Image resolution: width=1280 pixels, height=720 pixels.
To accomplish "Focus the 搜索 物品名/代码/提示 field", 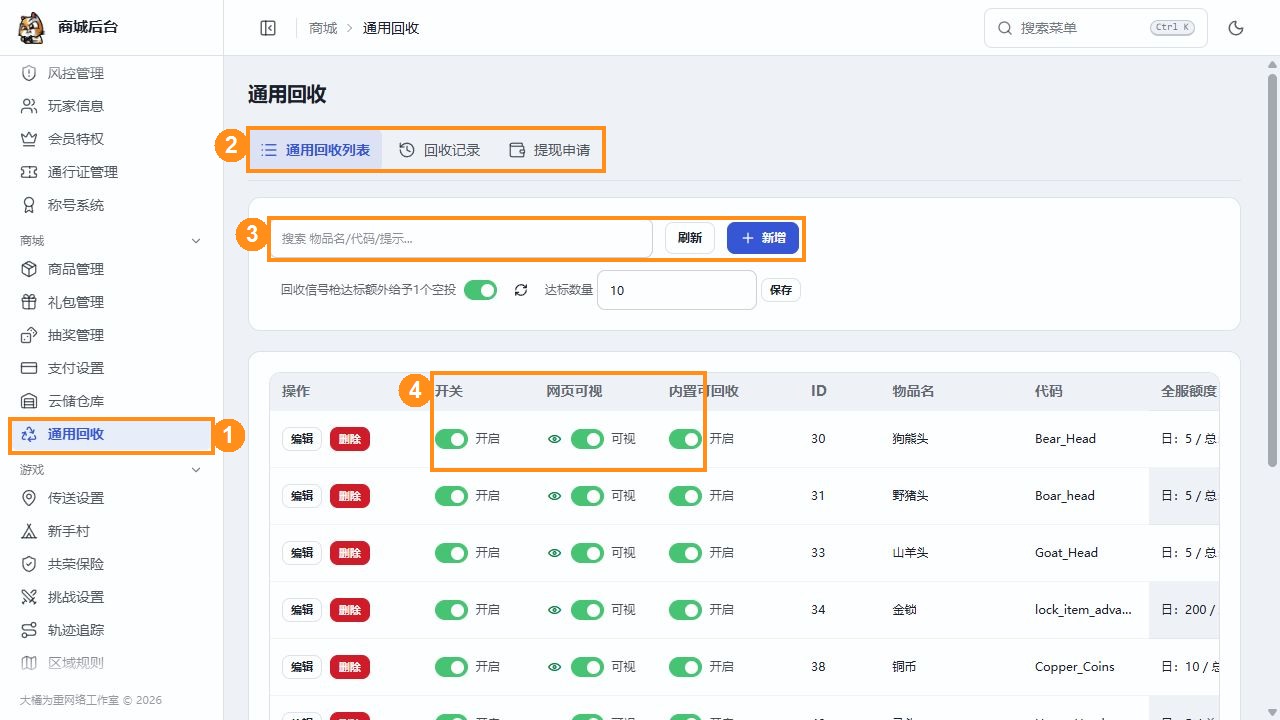I will tap(461, 238).
